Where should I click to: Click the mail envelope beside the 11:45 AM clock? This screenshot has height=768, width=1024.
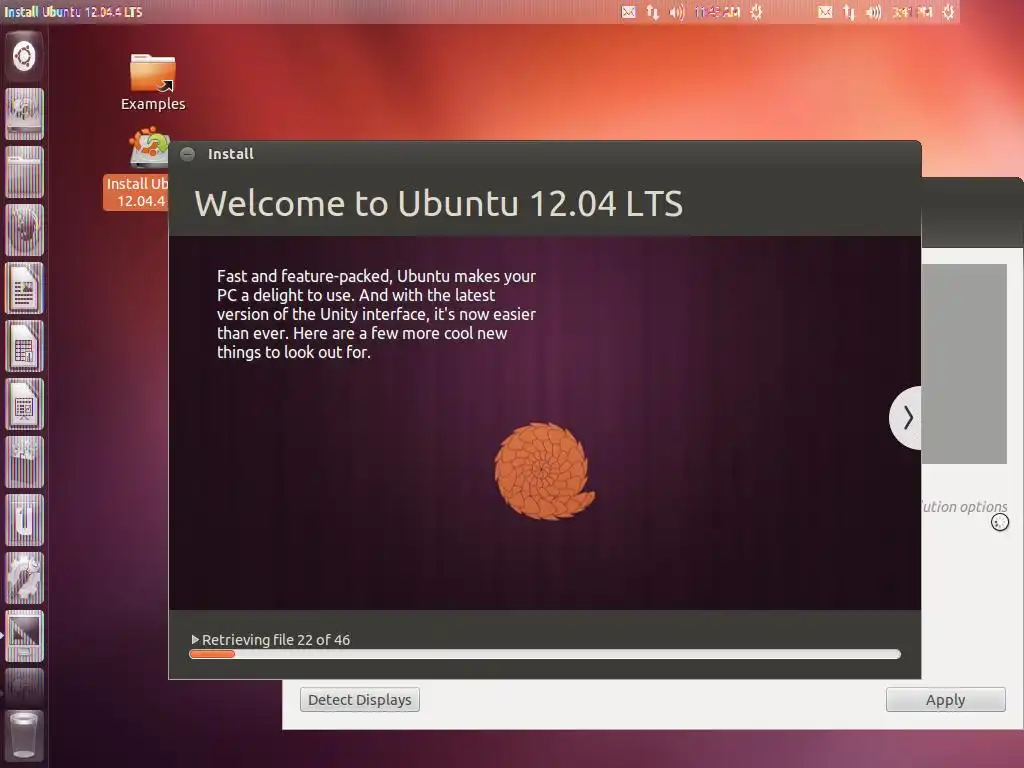pyautogui.click(x=628, y=12)
